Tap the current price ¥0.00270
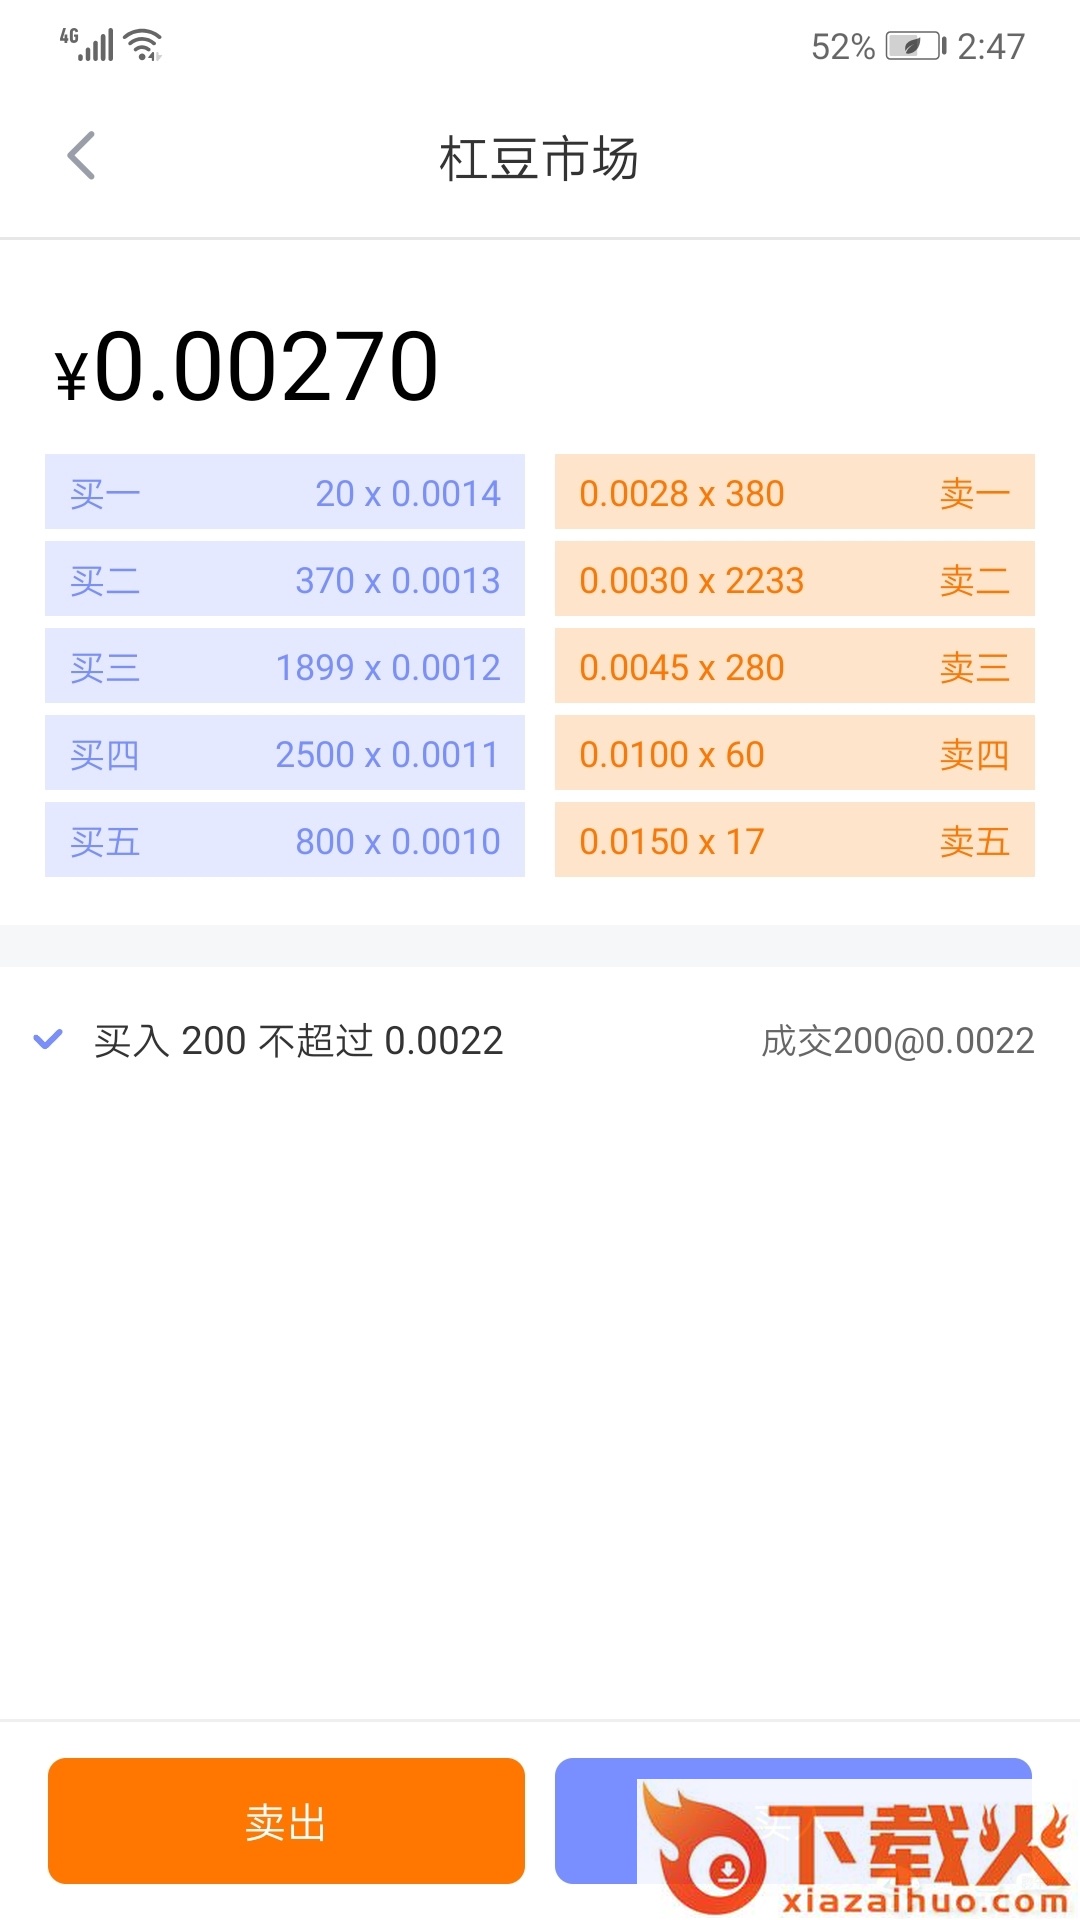 pyautogui.click(x=247, y=368)
